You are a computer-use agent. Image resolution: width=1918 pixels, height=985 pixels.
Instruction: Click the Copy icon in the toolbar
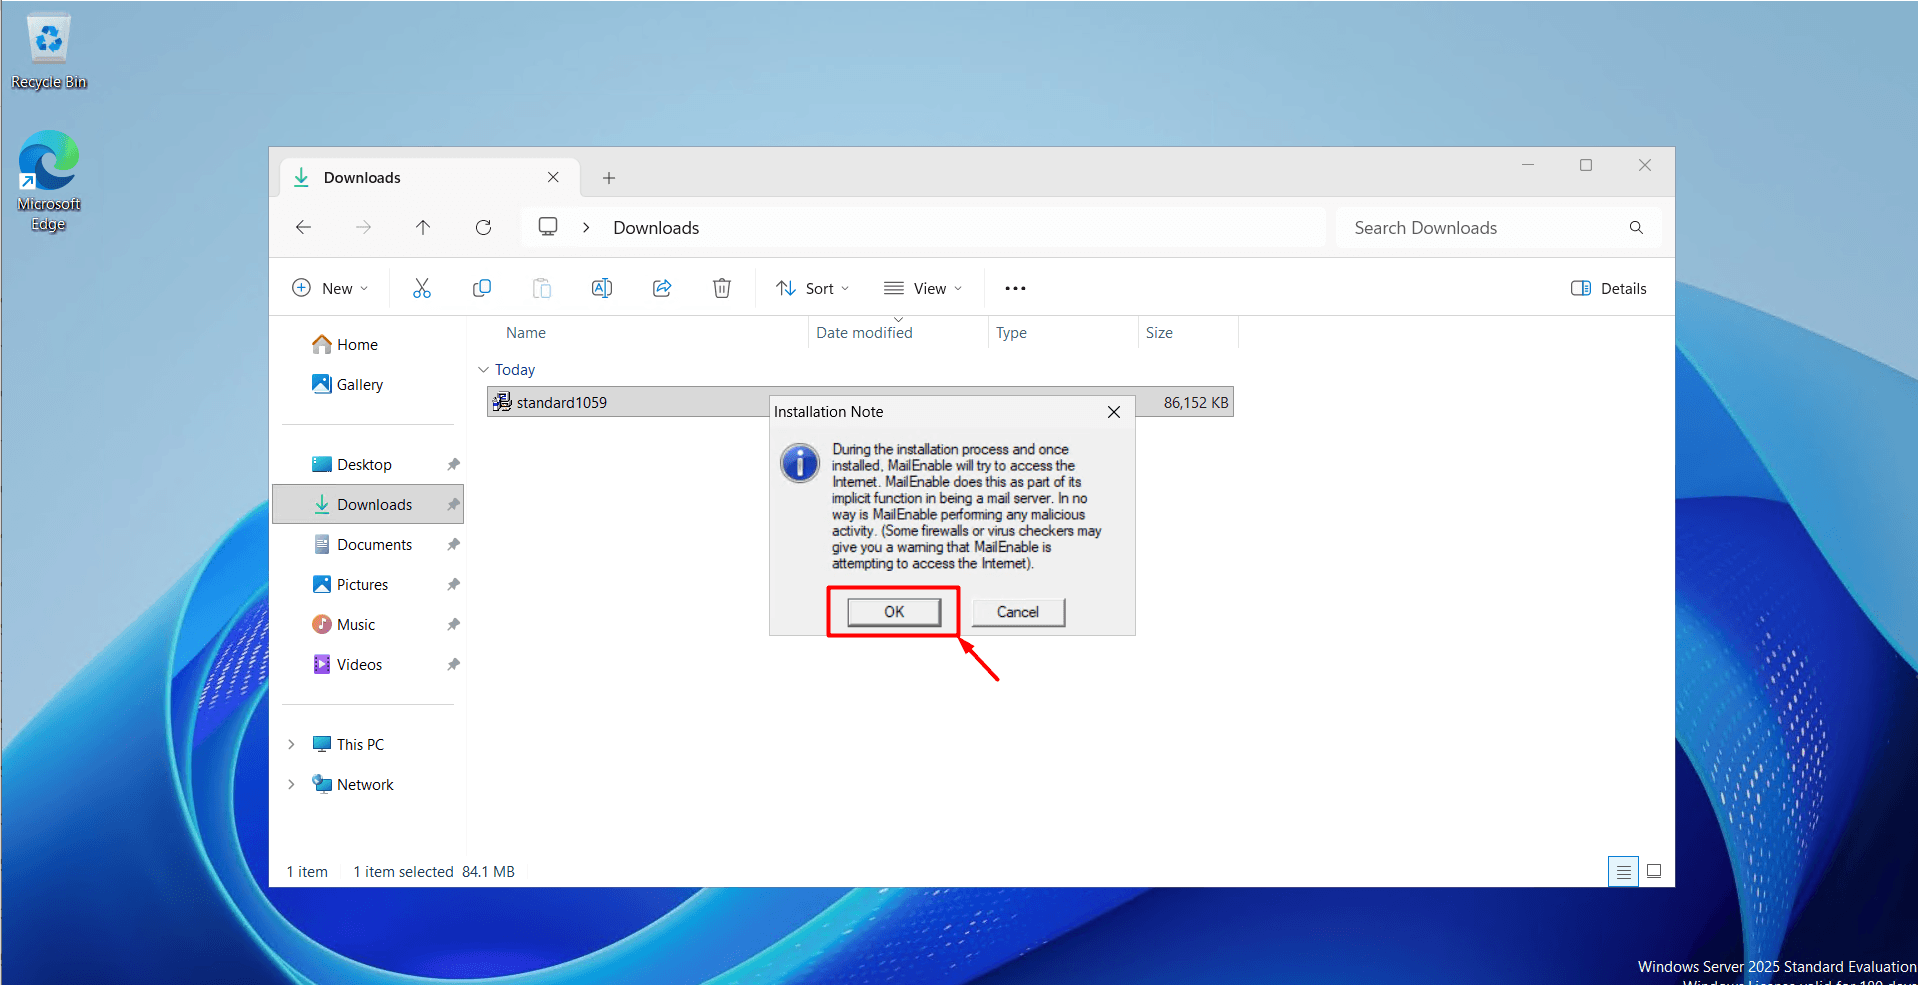(482, 288)
